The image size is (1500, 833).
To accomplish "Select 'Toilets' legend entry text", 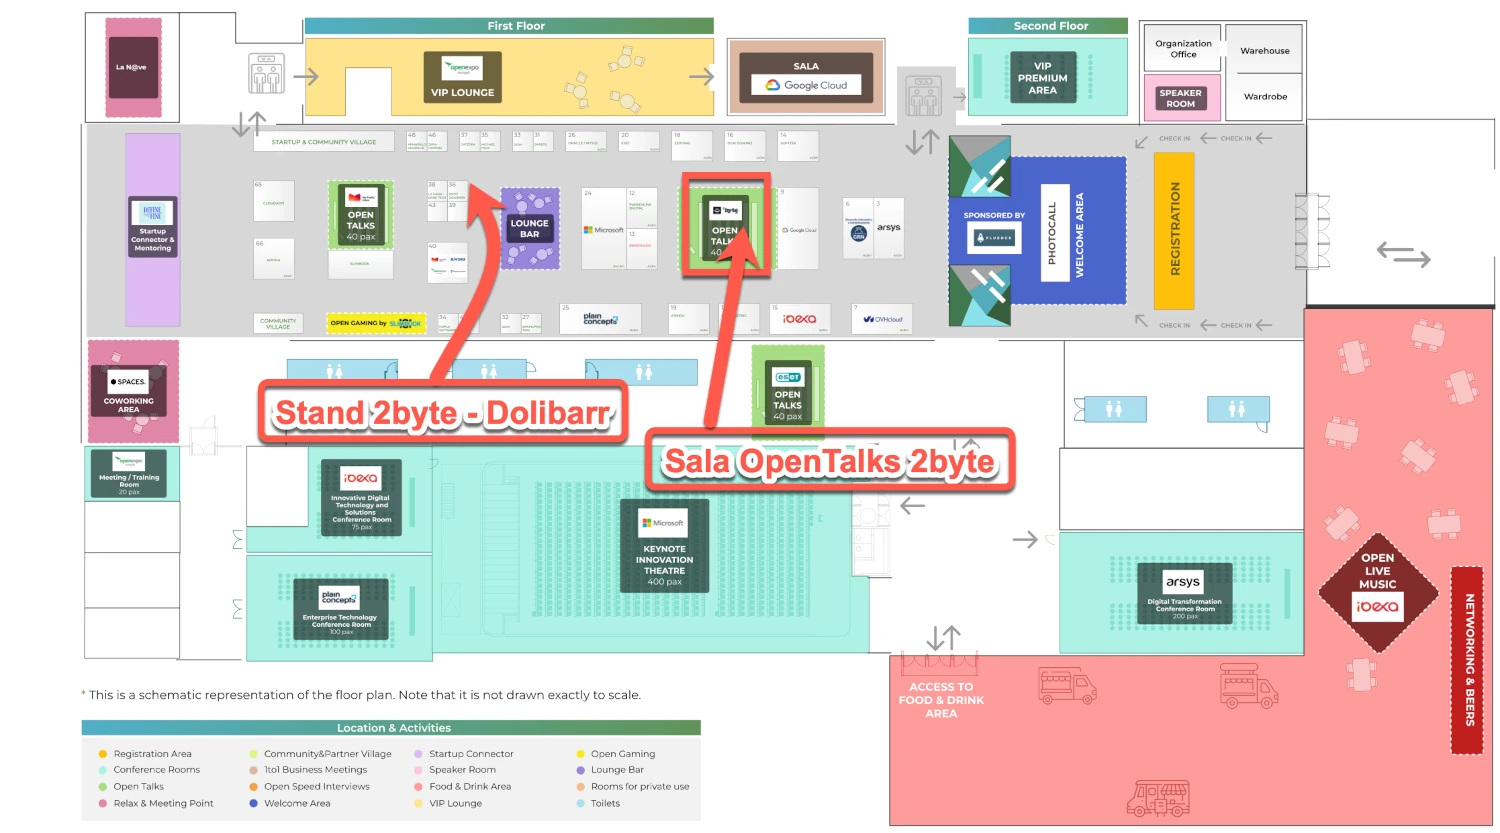I will click(605, 803).
